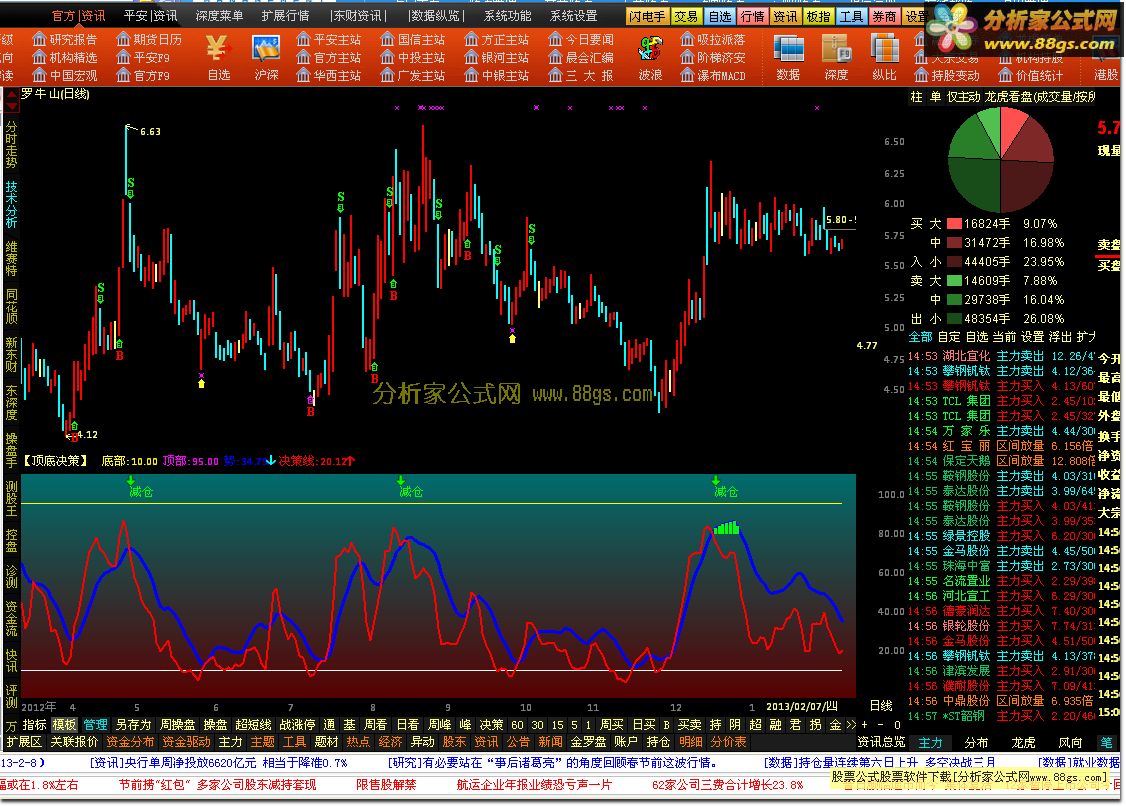The width and height of the screenshot is (1126, 806).
Task: Select the 龙虎 tab in right panel
Action: pyautogui.click(x=1023, y=742)
